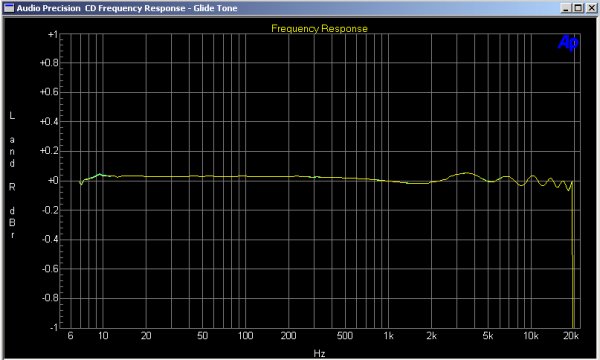Click the '-0.8' y-axis label
The height and width of the screenshot is (360, 600).
[50, 298]
